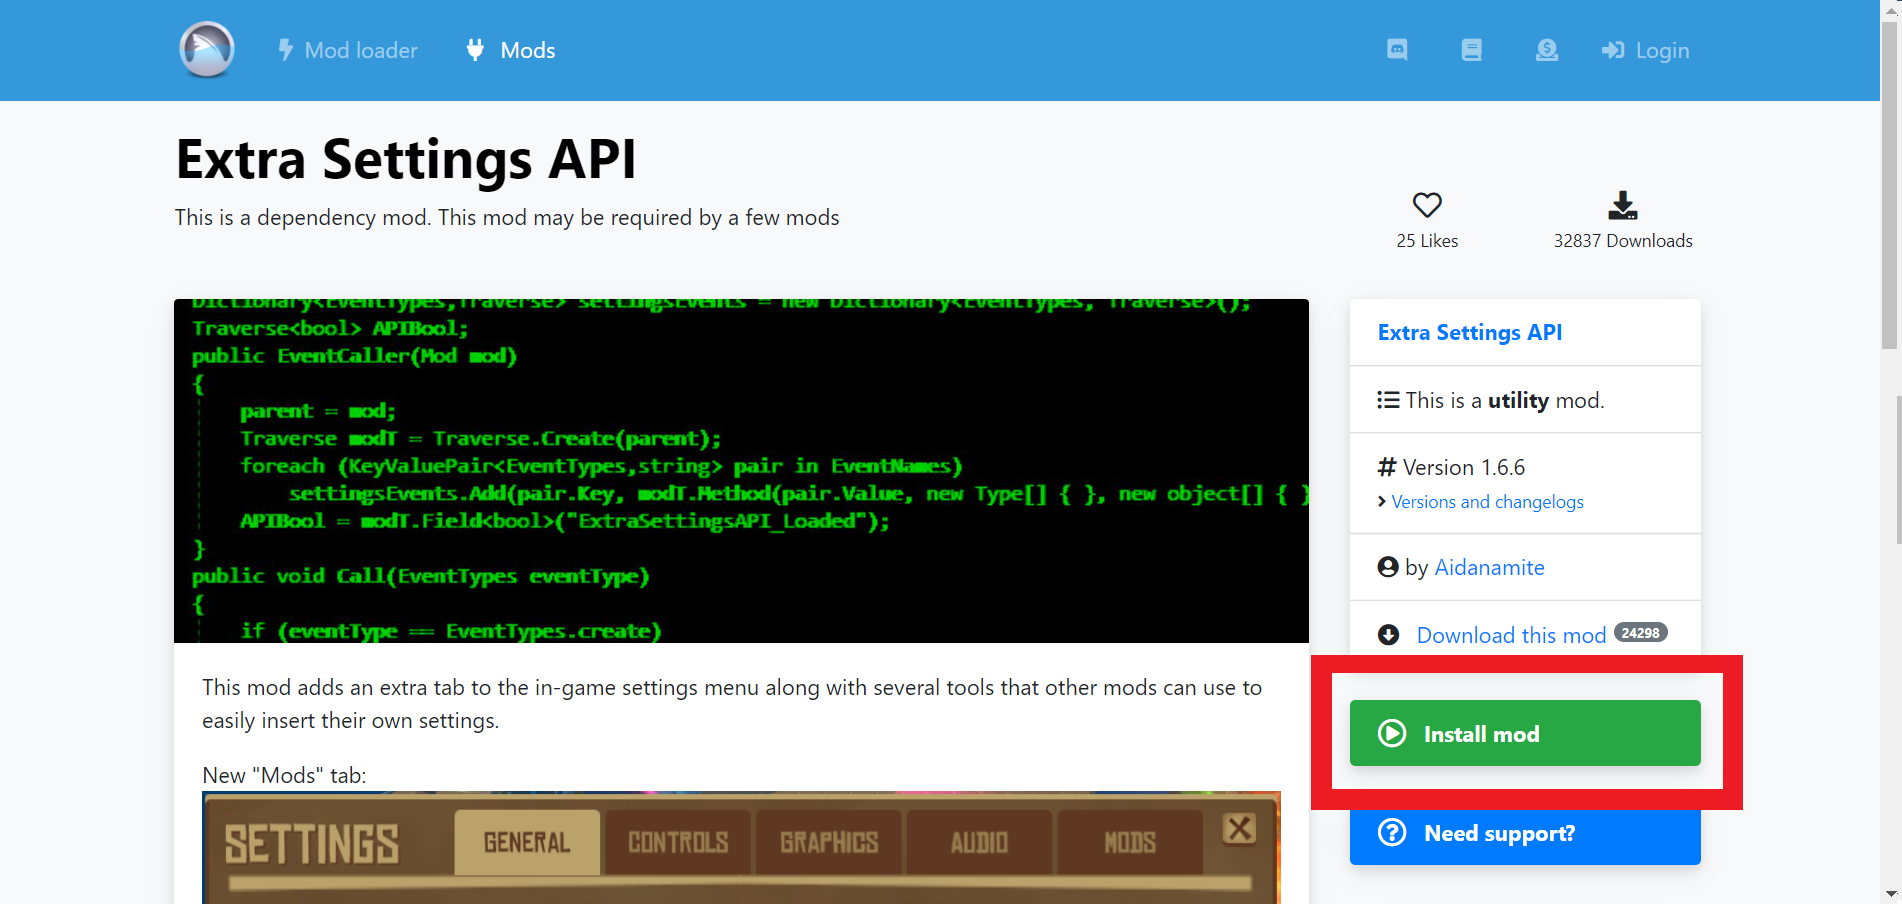Image resolution: width=1902 pixels, height=904 pixels.
Task: Click the Need support? button
Action: 1525,833
